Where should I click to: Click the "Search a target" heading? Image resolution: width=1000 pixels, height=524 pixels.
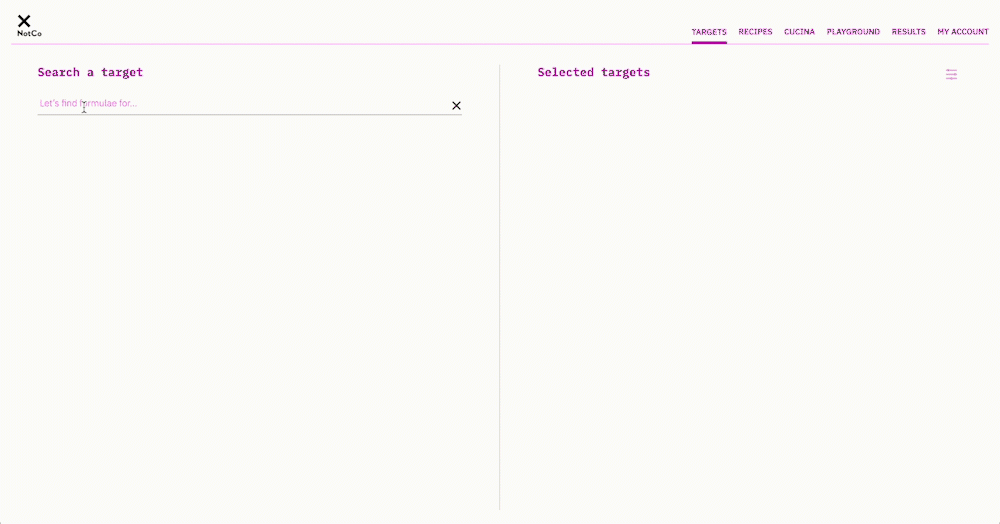pyautogui.click(x=90, y=72)
